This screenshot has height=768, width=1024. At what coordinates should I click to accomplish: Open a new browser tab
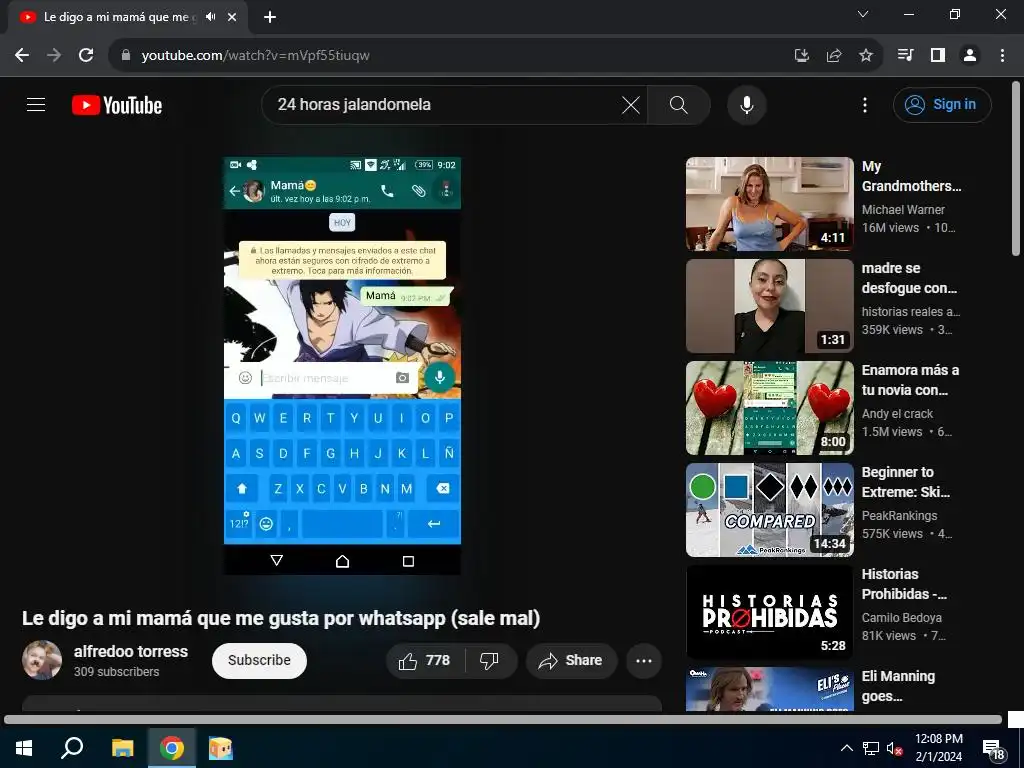(270, 17)
